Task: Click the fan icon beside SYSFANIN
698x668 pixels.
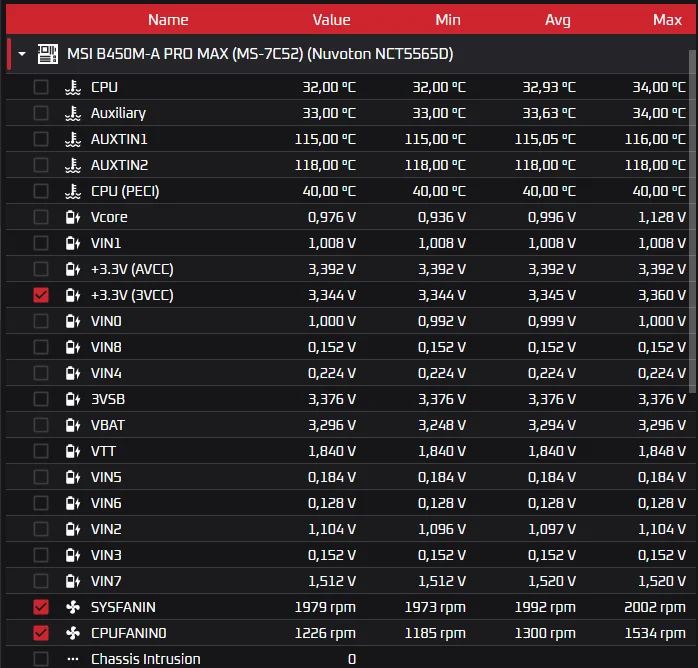Action: [73, 607]
